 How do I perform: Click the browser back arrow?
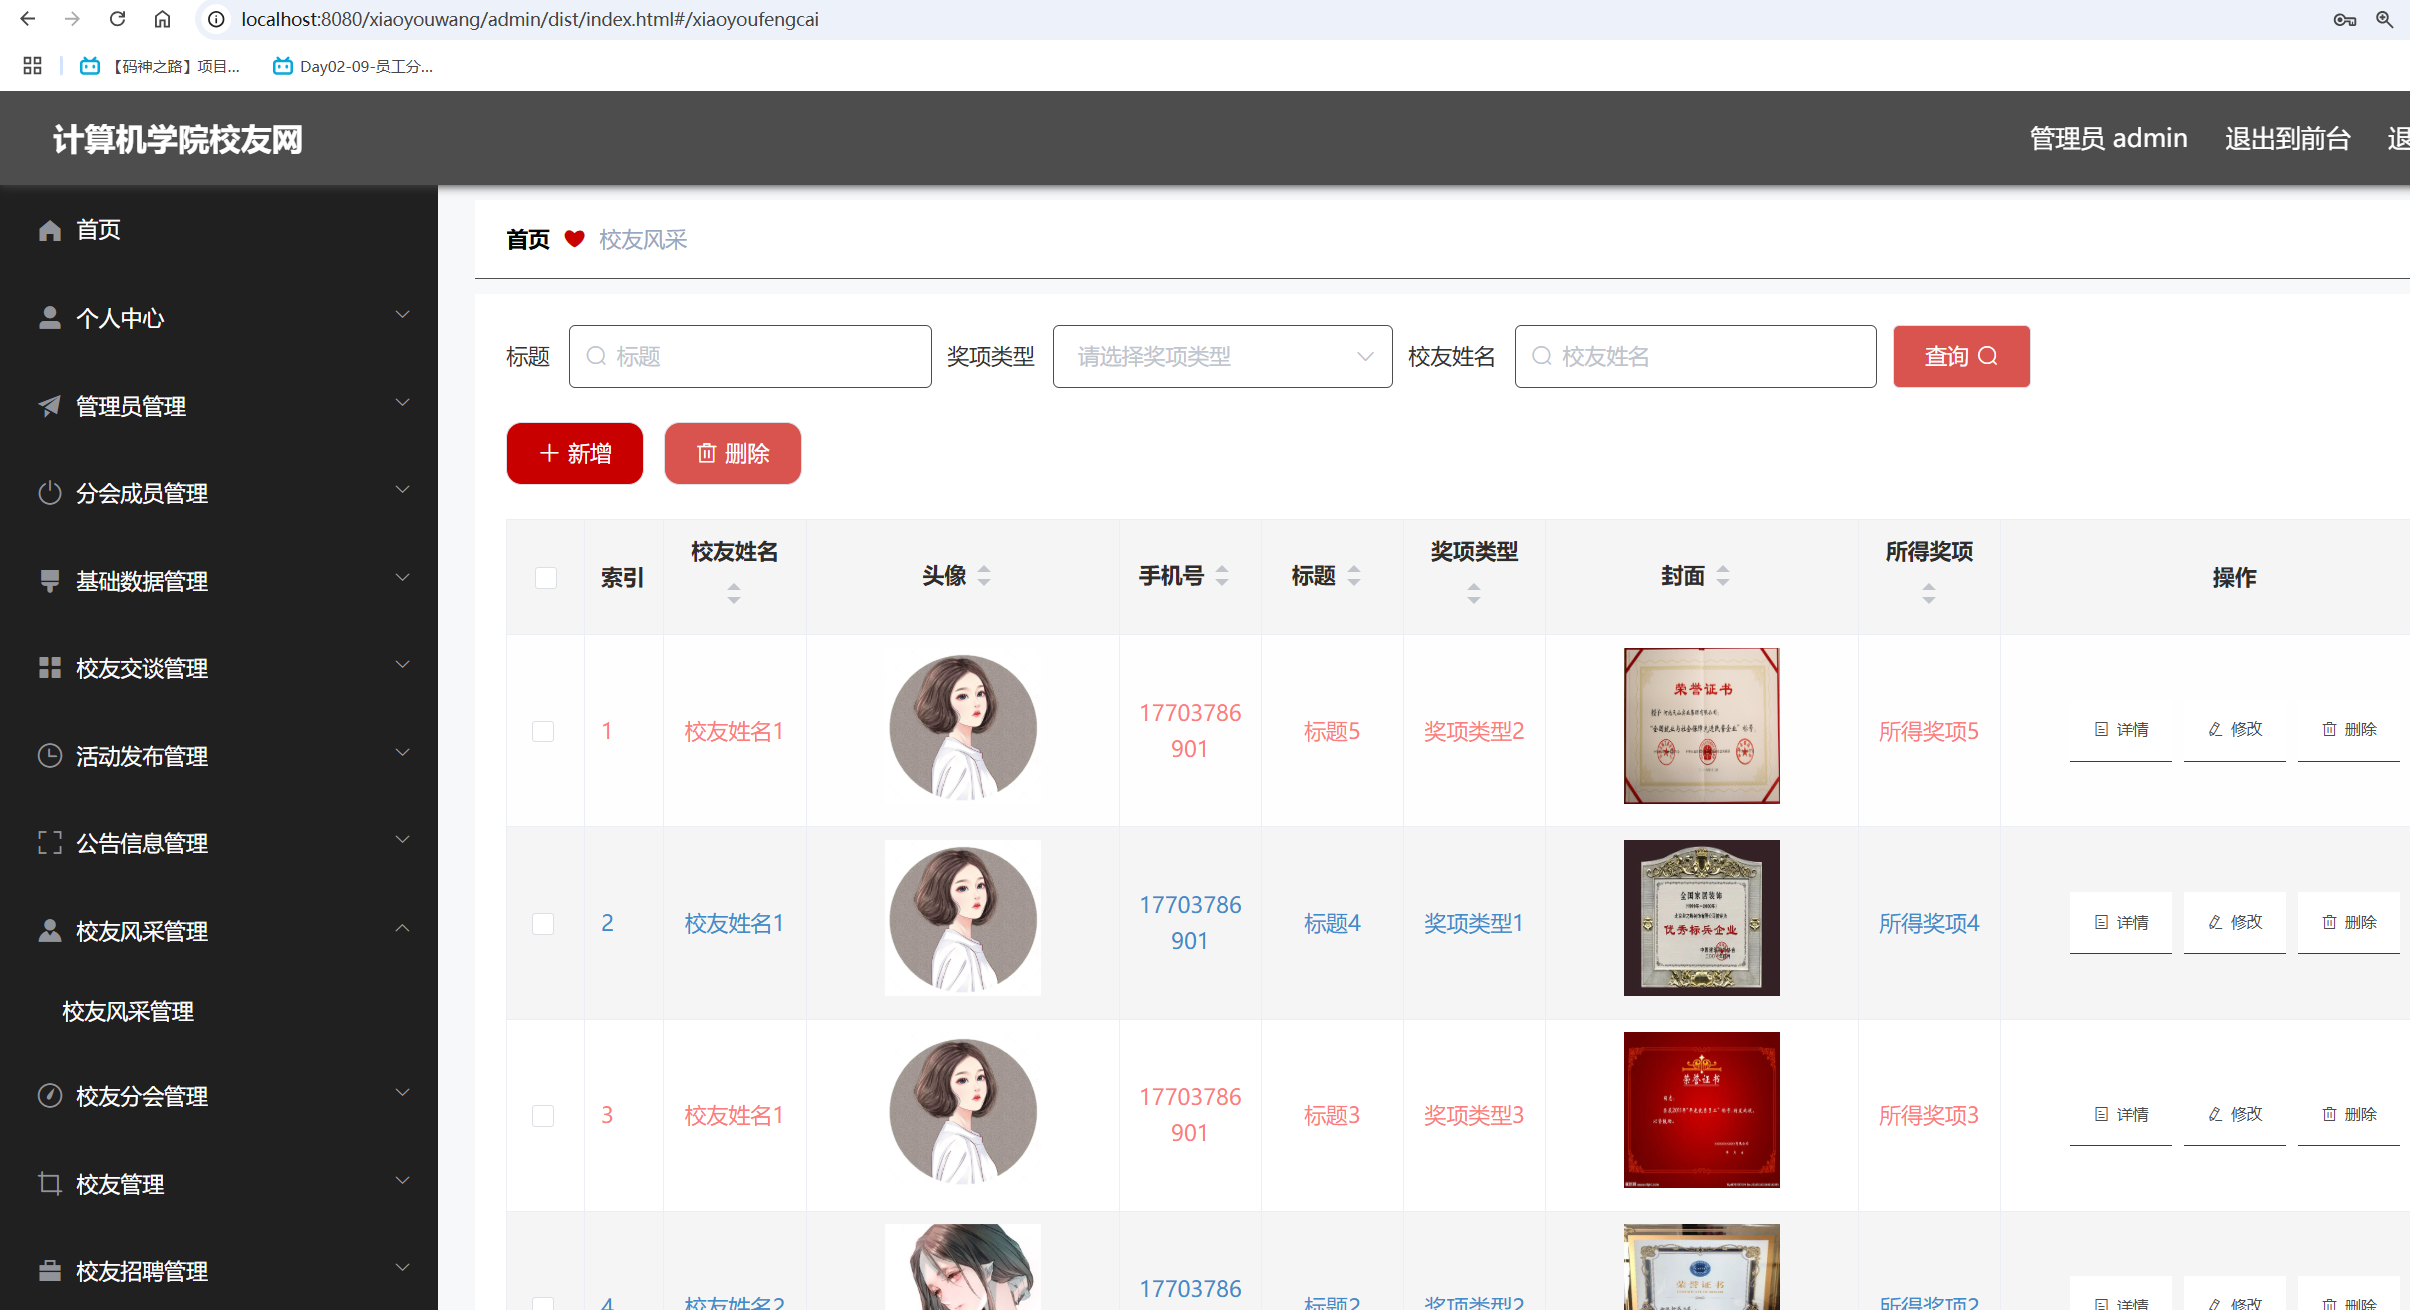coord(28,19)
